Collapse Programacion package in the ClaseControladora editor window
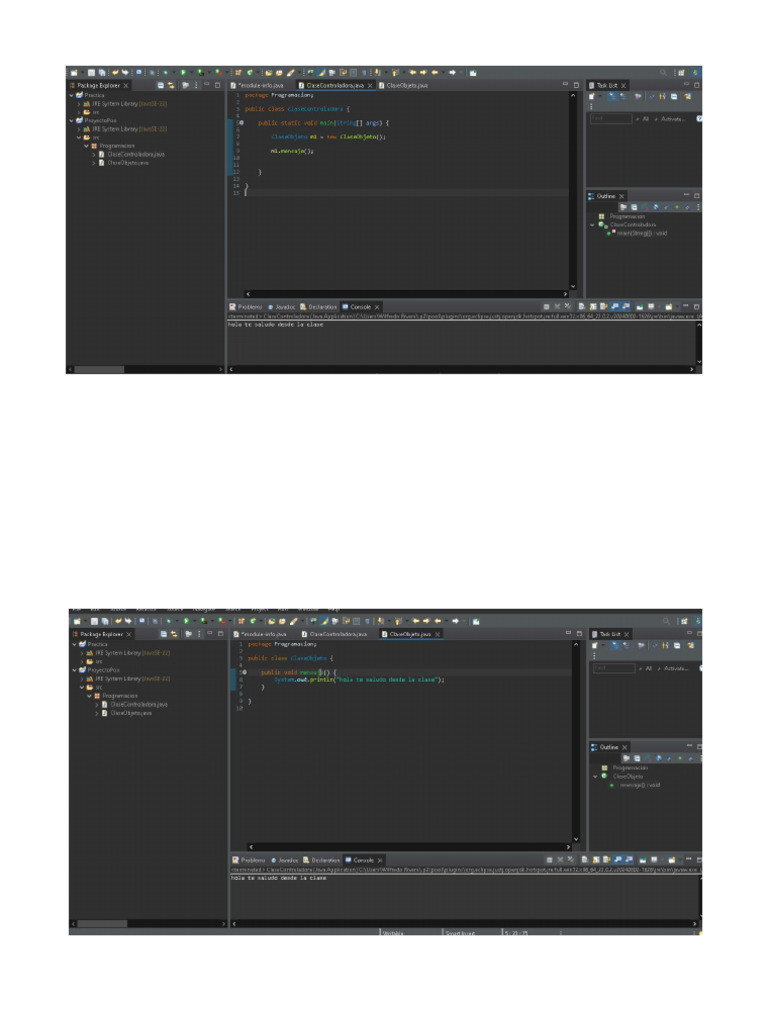 pos(86,146)
